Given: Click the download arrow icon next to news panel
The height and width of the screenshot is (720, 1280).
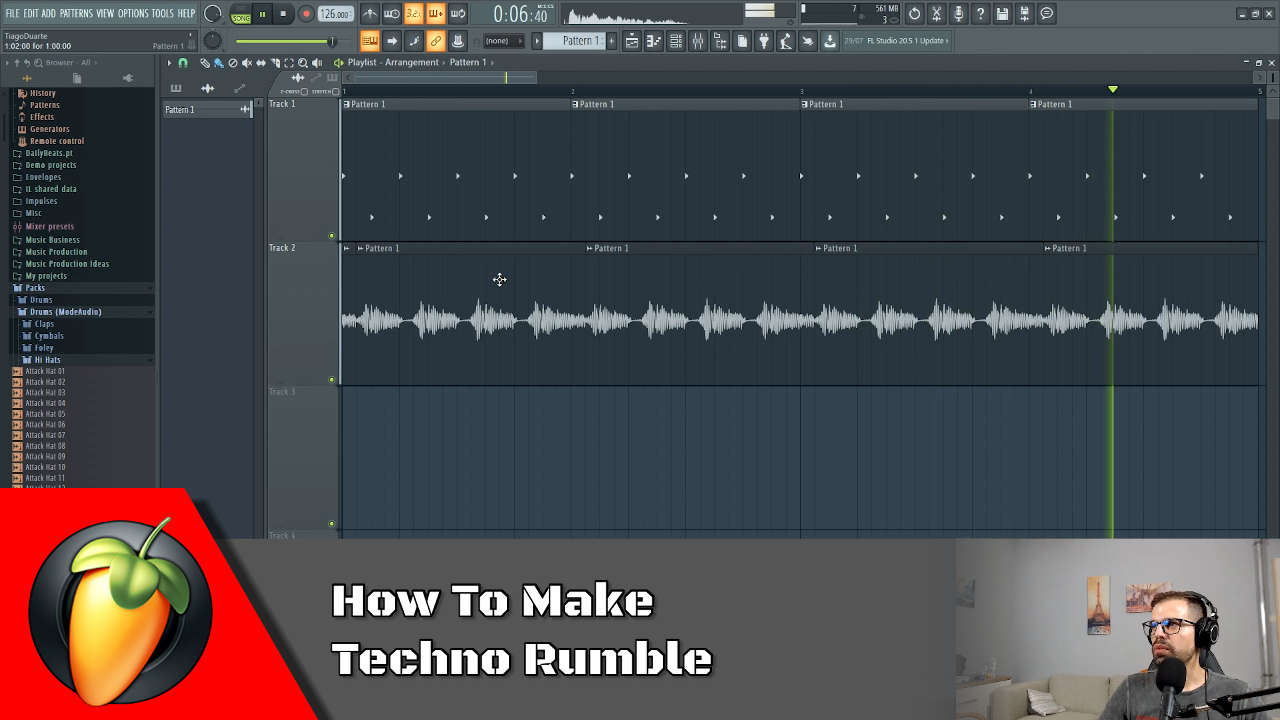Looking at the screenshot, I should tap(830, 41).
